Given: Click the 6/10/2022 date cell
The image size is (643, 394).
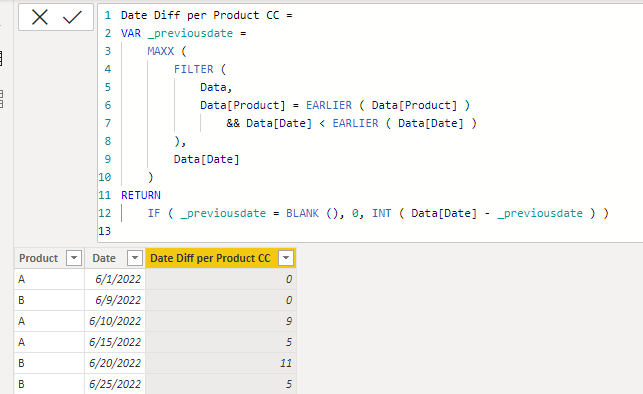Looking at the screenshot, I should pos(115,321).
